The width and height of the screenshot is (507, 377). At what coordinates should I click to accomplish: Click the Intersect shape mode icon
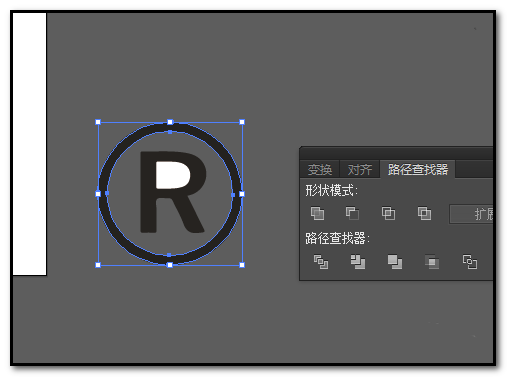click(x=388, y=213)
